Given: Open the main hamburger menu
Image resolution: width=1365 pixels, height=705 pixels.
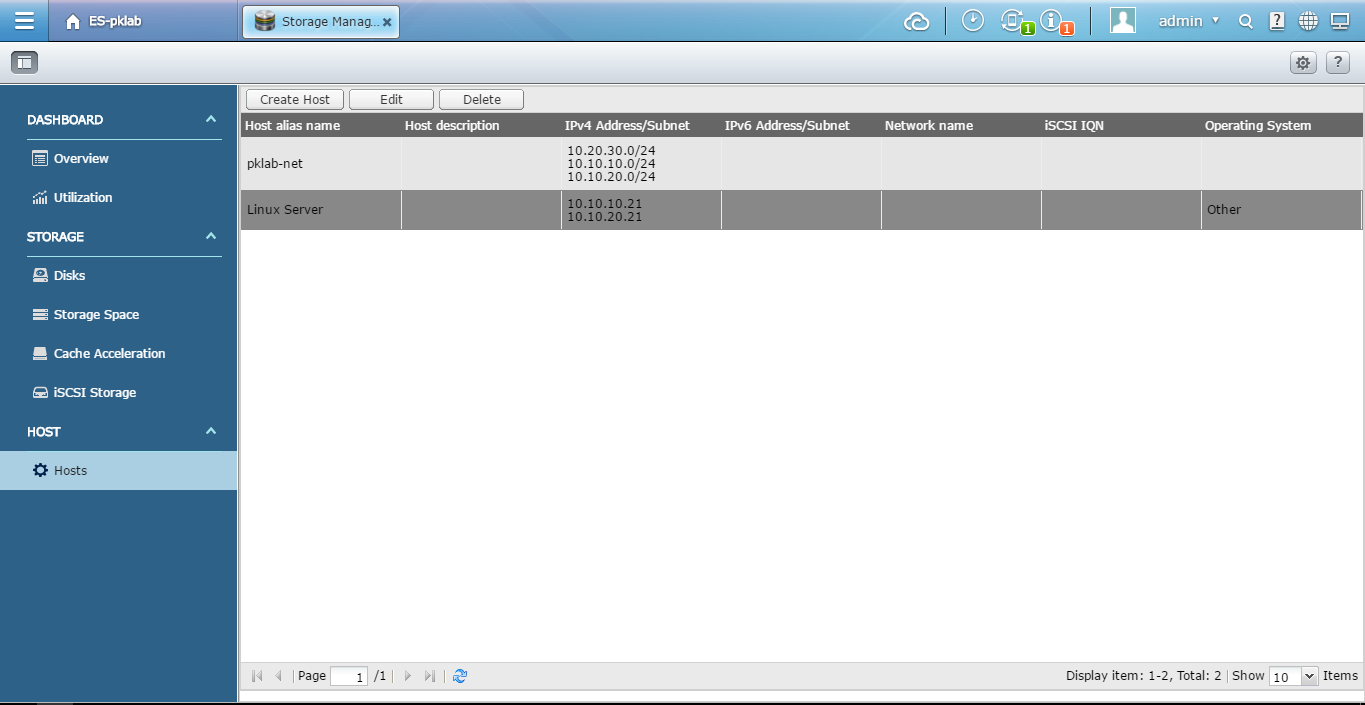Looking at the screenshot, I should 24,21.
